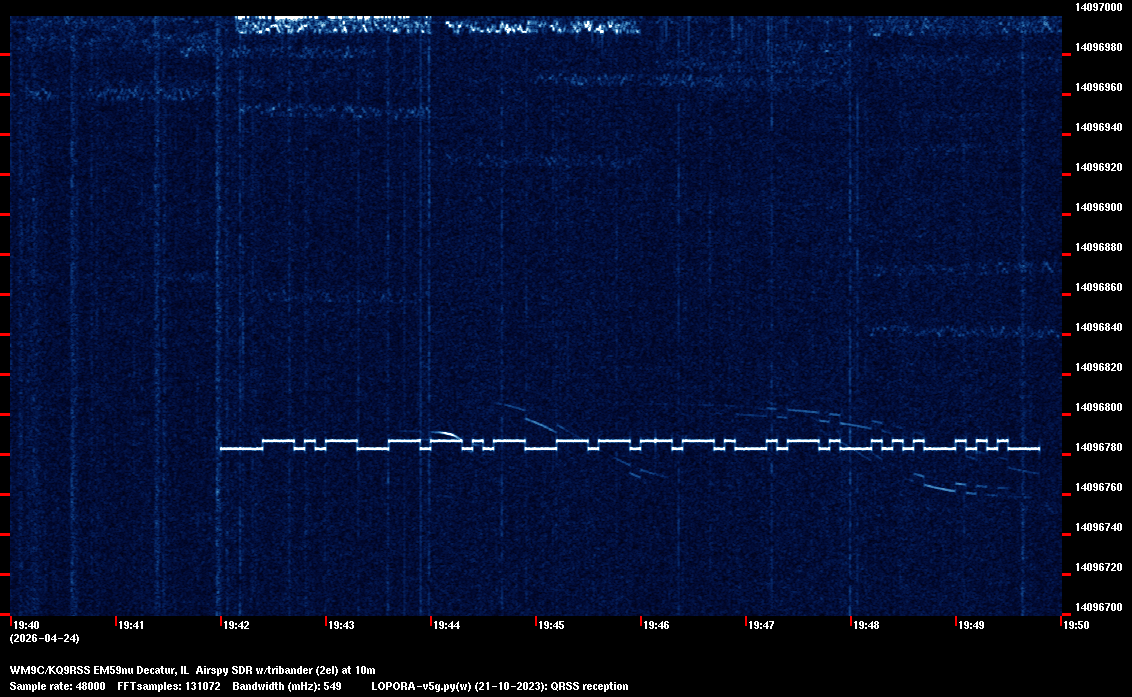Click the (2026-04-24) date label

click(44, 638)
